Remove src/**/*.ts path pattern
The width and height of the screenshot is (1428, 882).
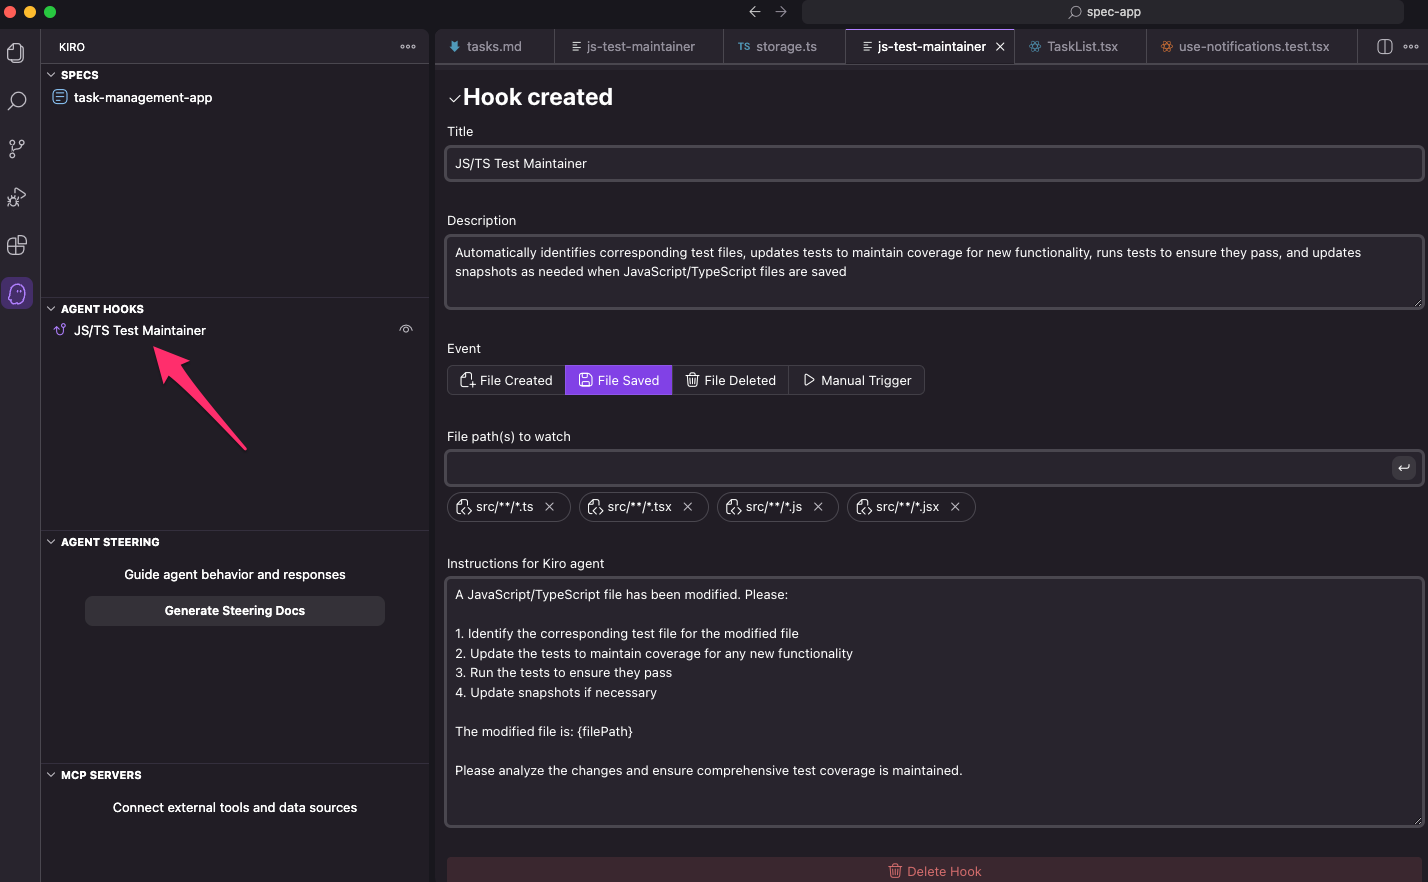click(x=549, y=507)
